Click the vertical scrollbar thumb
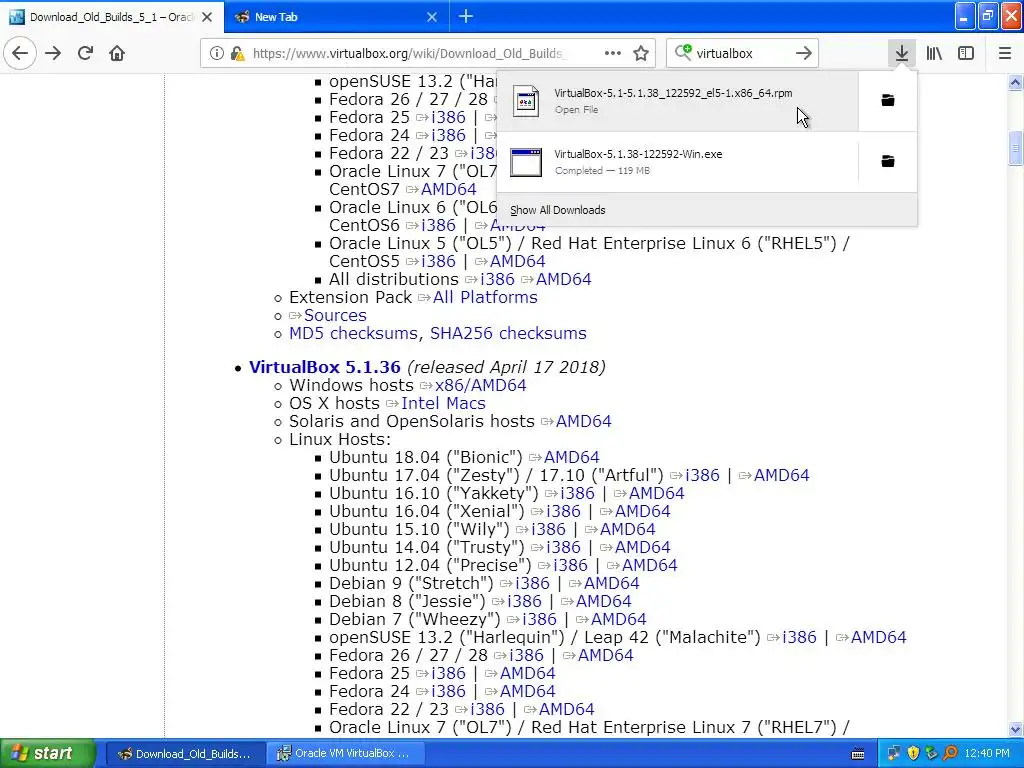This screenshot has height=768, width=1024. (1015, 147)
